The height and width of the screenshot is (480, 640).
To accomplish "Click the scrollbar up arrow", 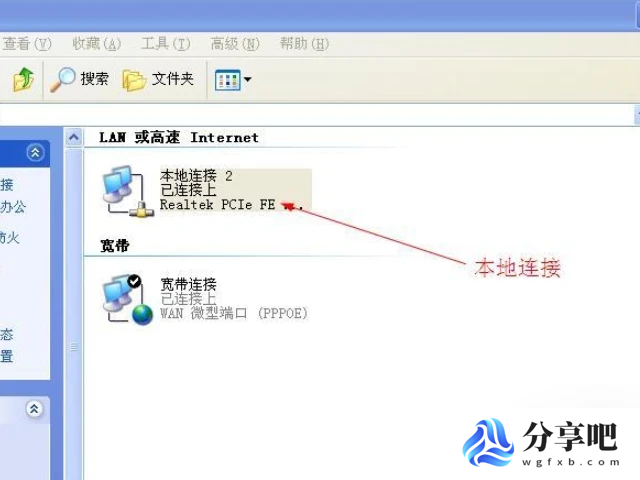I will coord(74,137).
